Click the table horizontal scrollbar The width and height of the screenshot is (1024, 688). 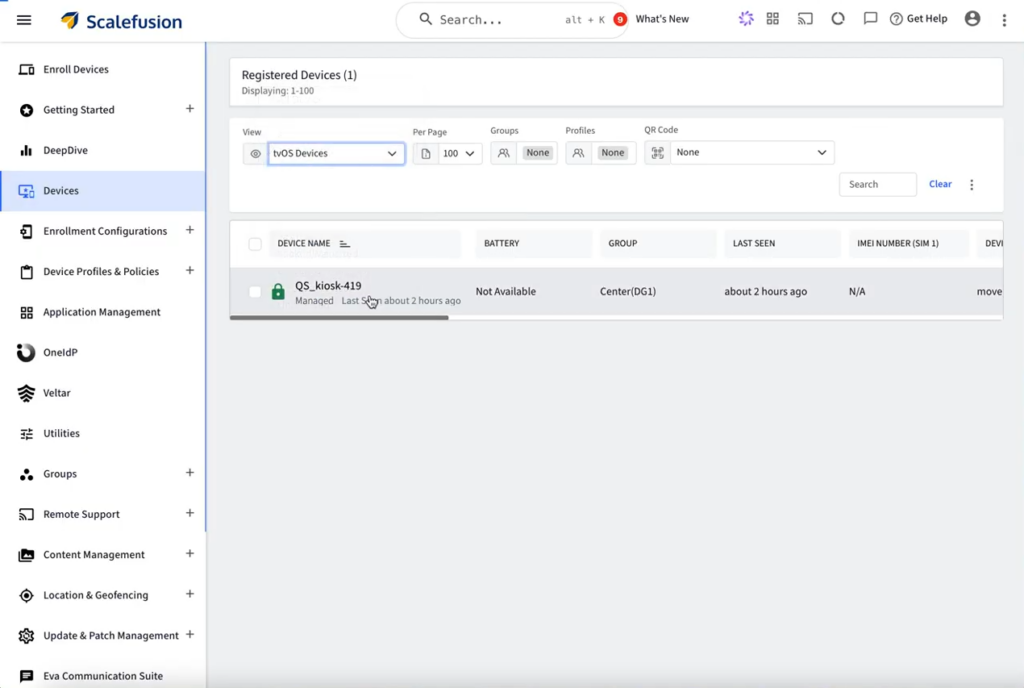click(x=339, y=318)
